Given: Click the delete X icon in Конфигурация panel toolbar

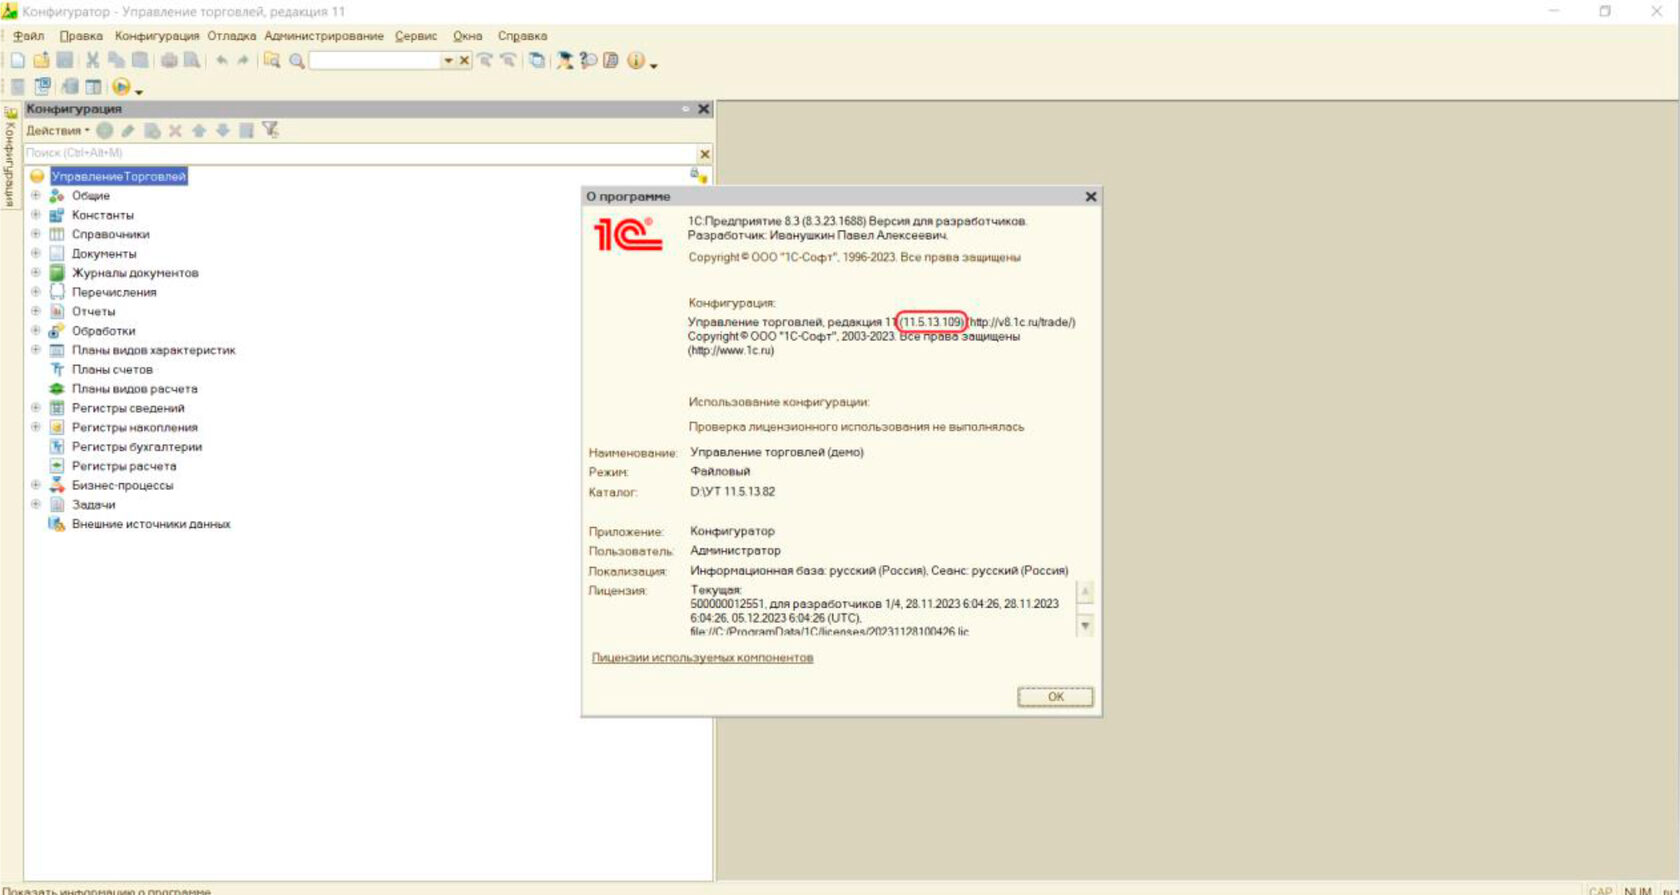Looking at the screenshot, I should pos(175,131).
